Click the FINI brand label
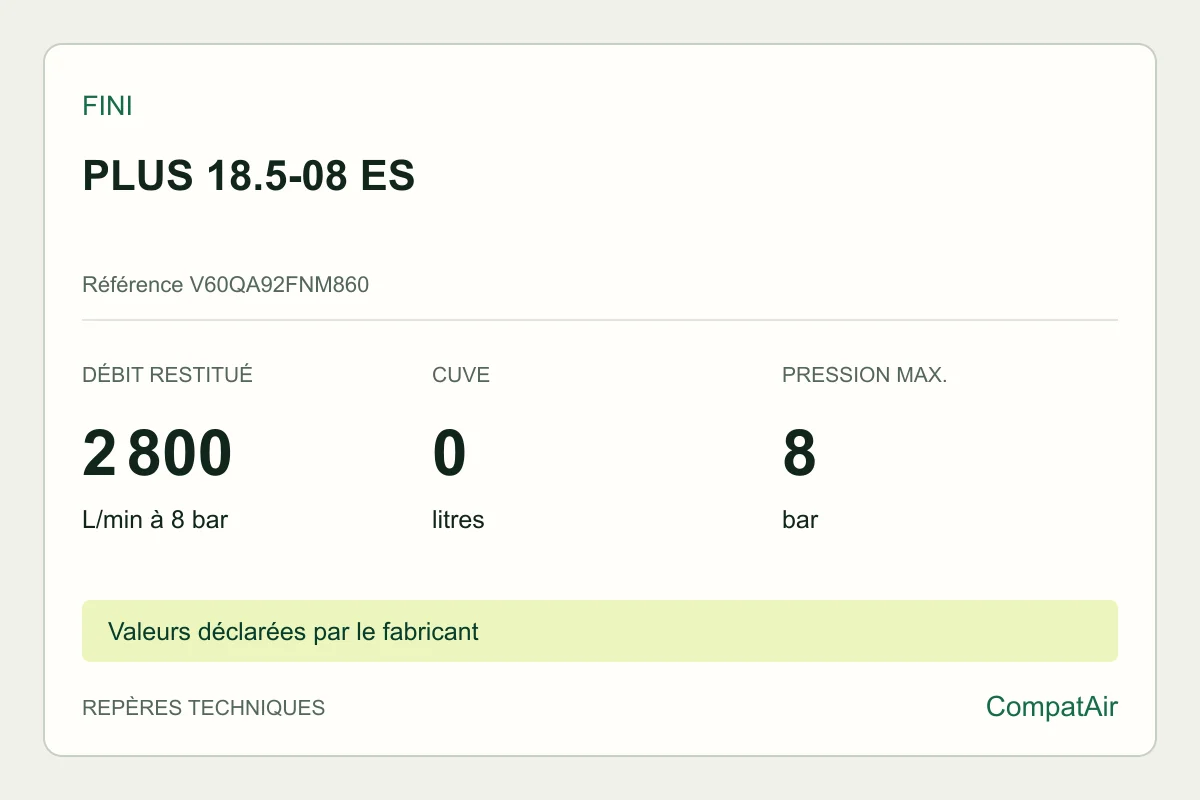Viewport: 1200px width, 800px height. (107, 106)
